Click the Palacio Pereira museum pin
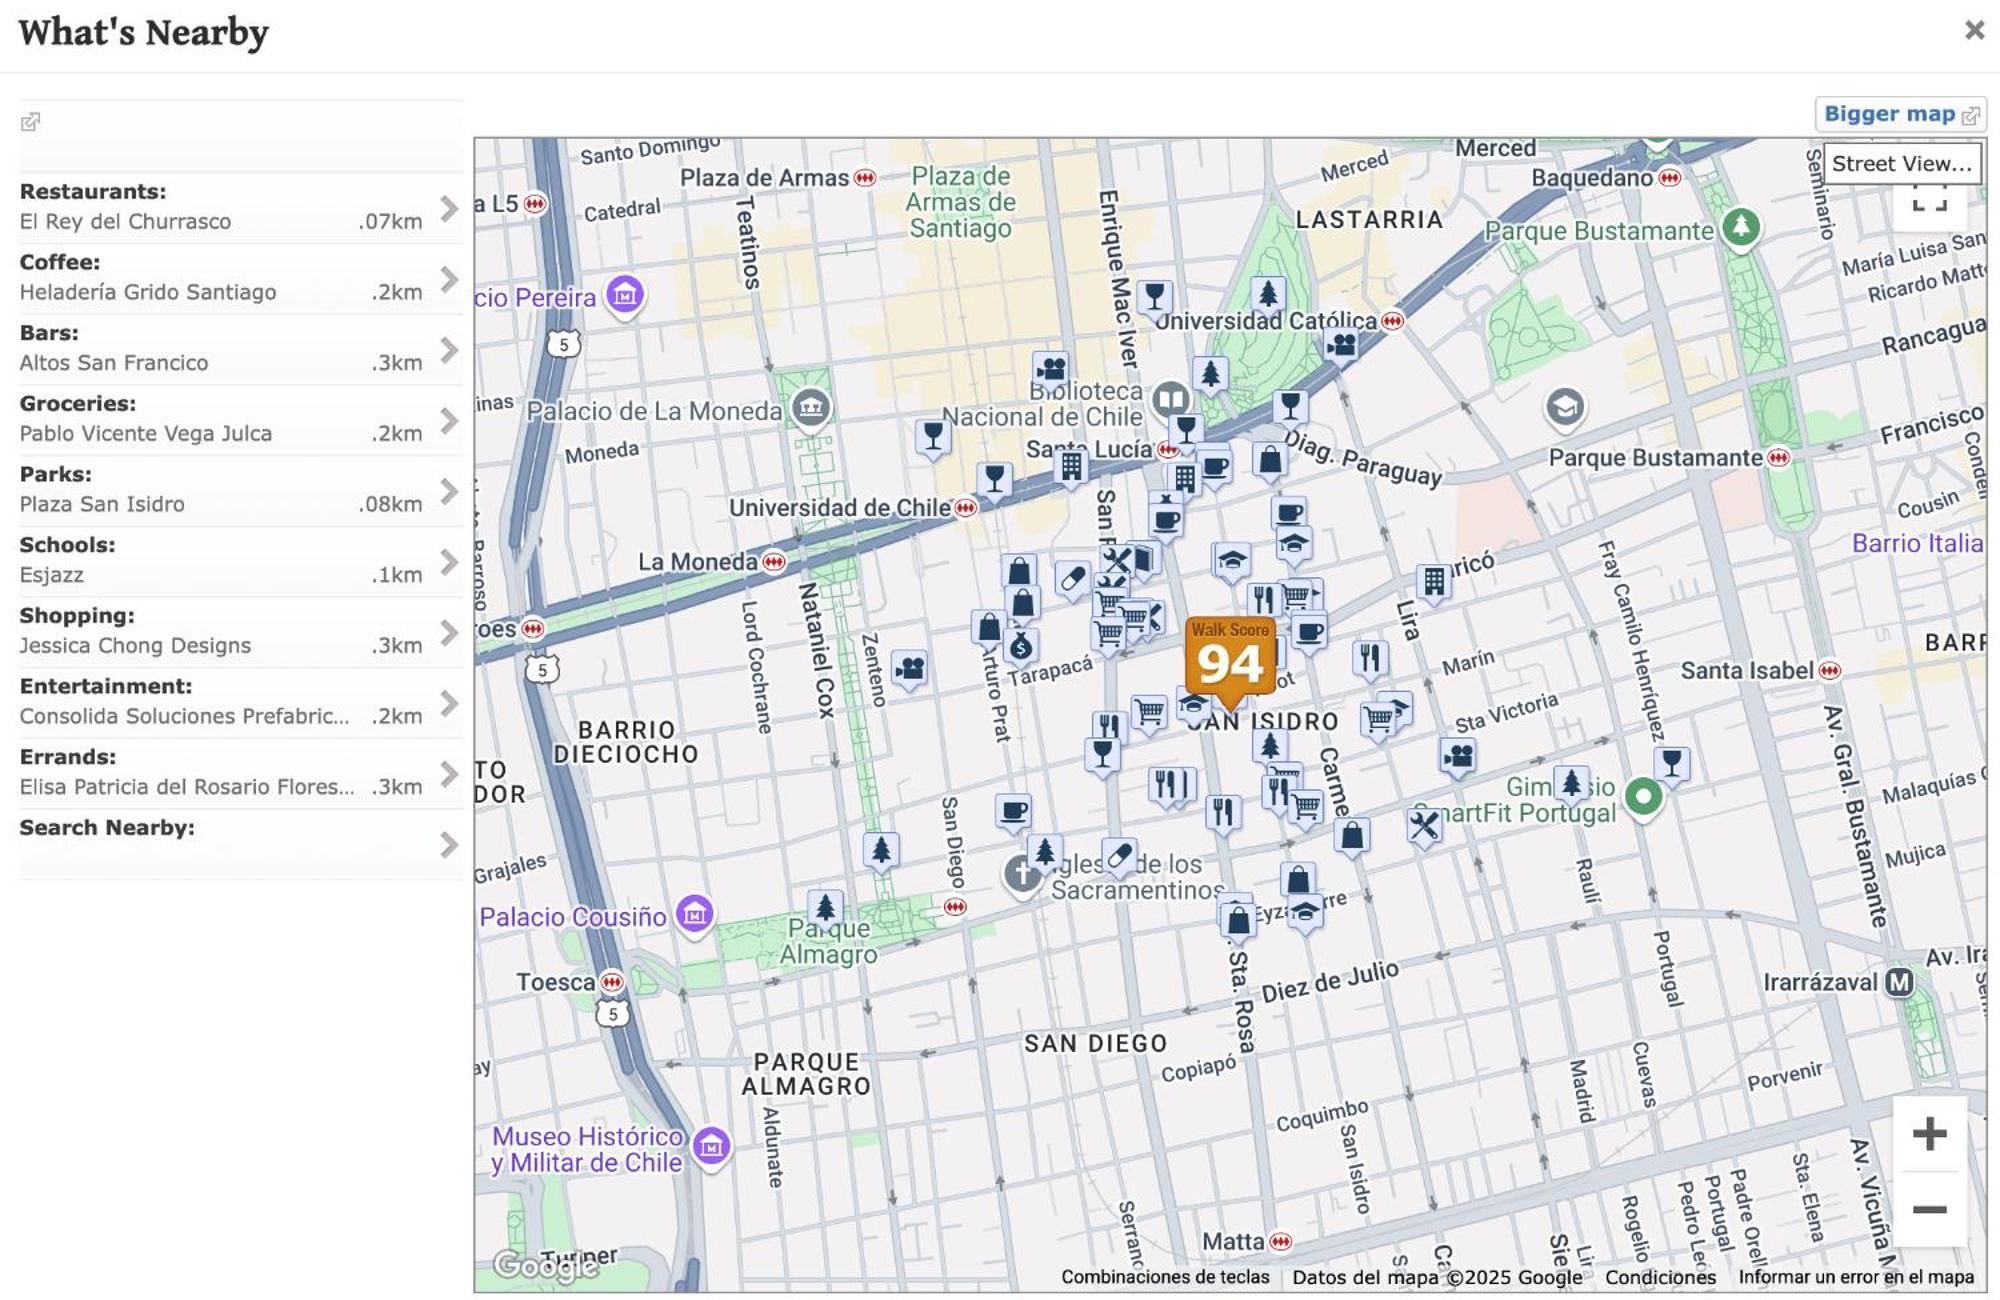Image resolution: width=2000 pixels, height=1300 pixels. (x=626, y=295)
